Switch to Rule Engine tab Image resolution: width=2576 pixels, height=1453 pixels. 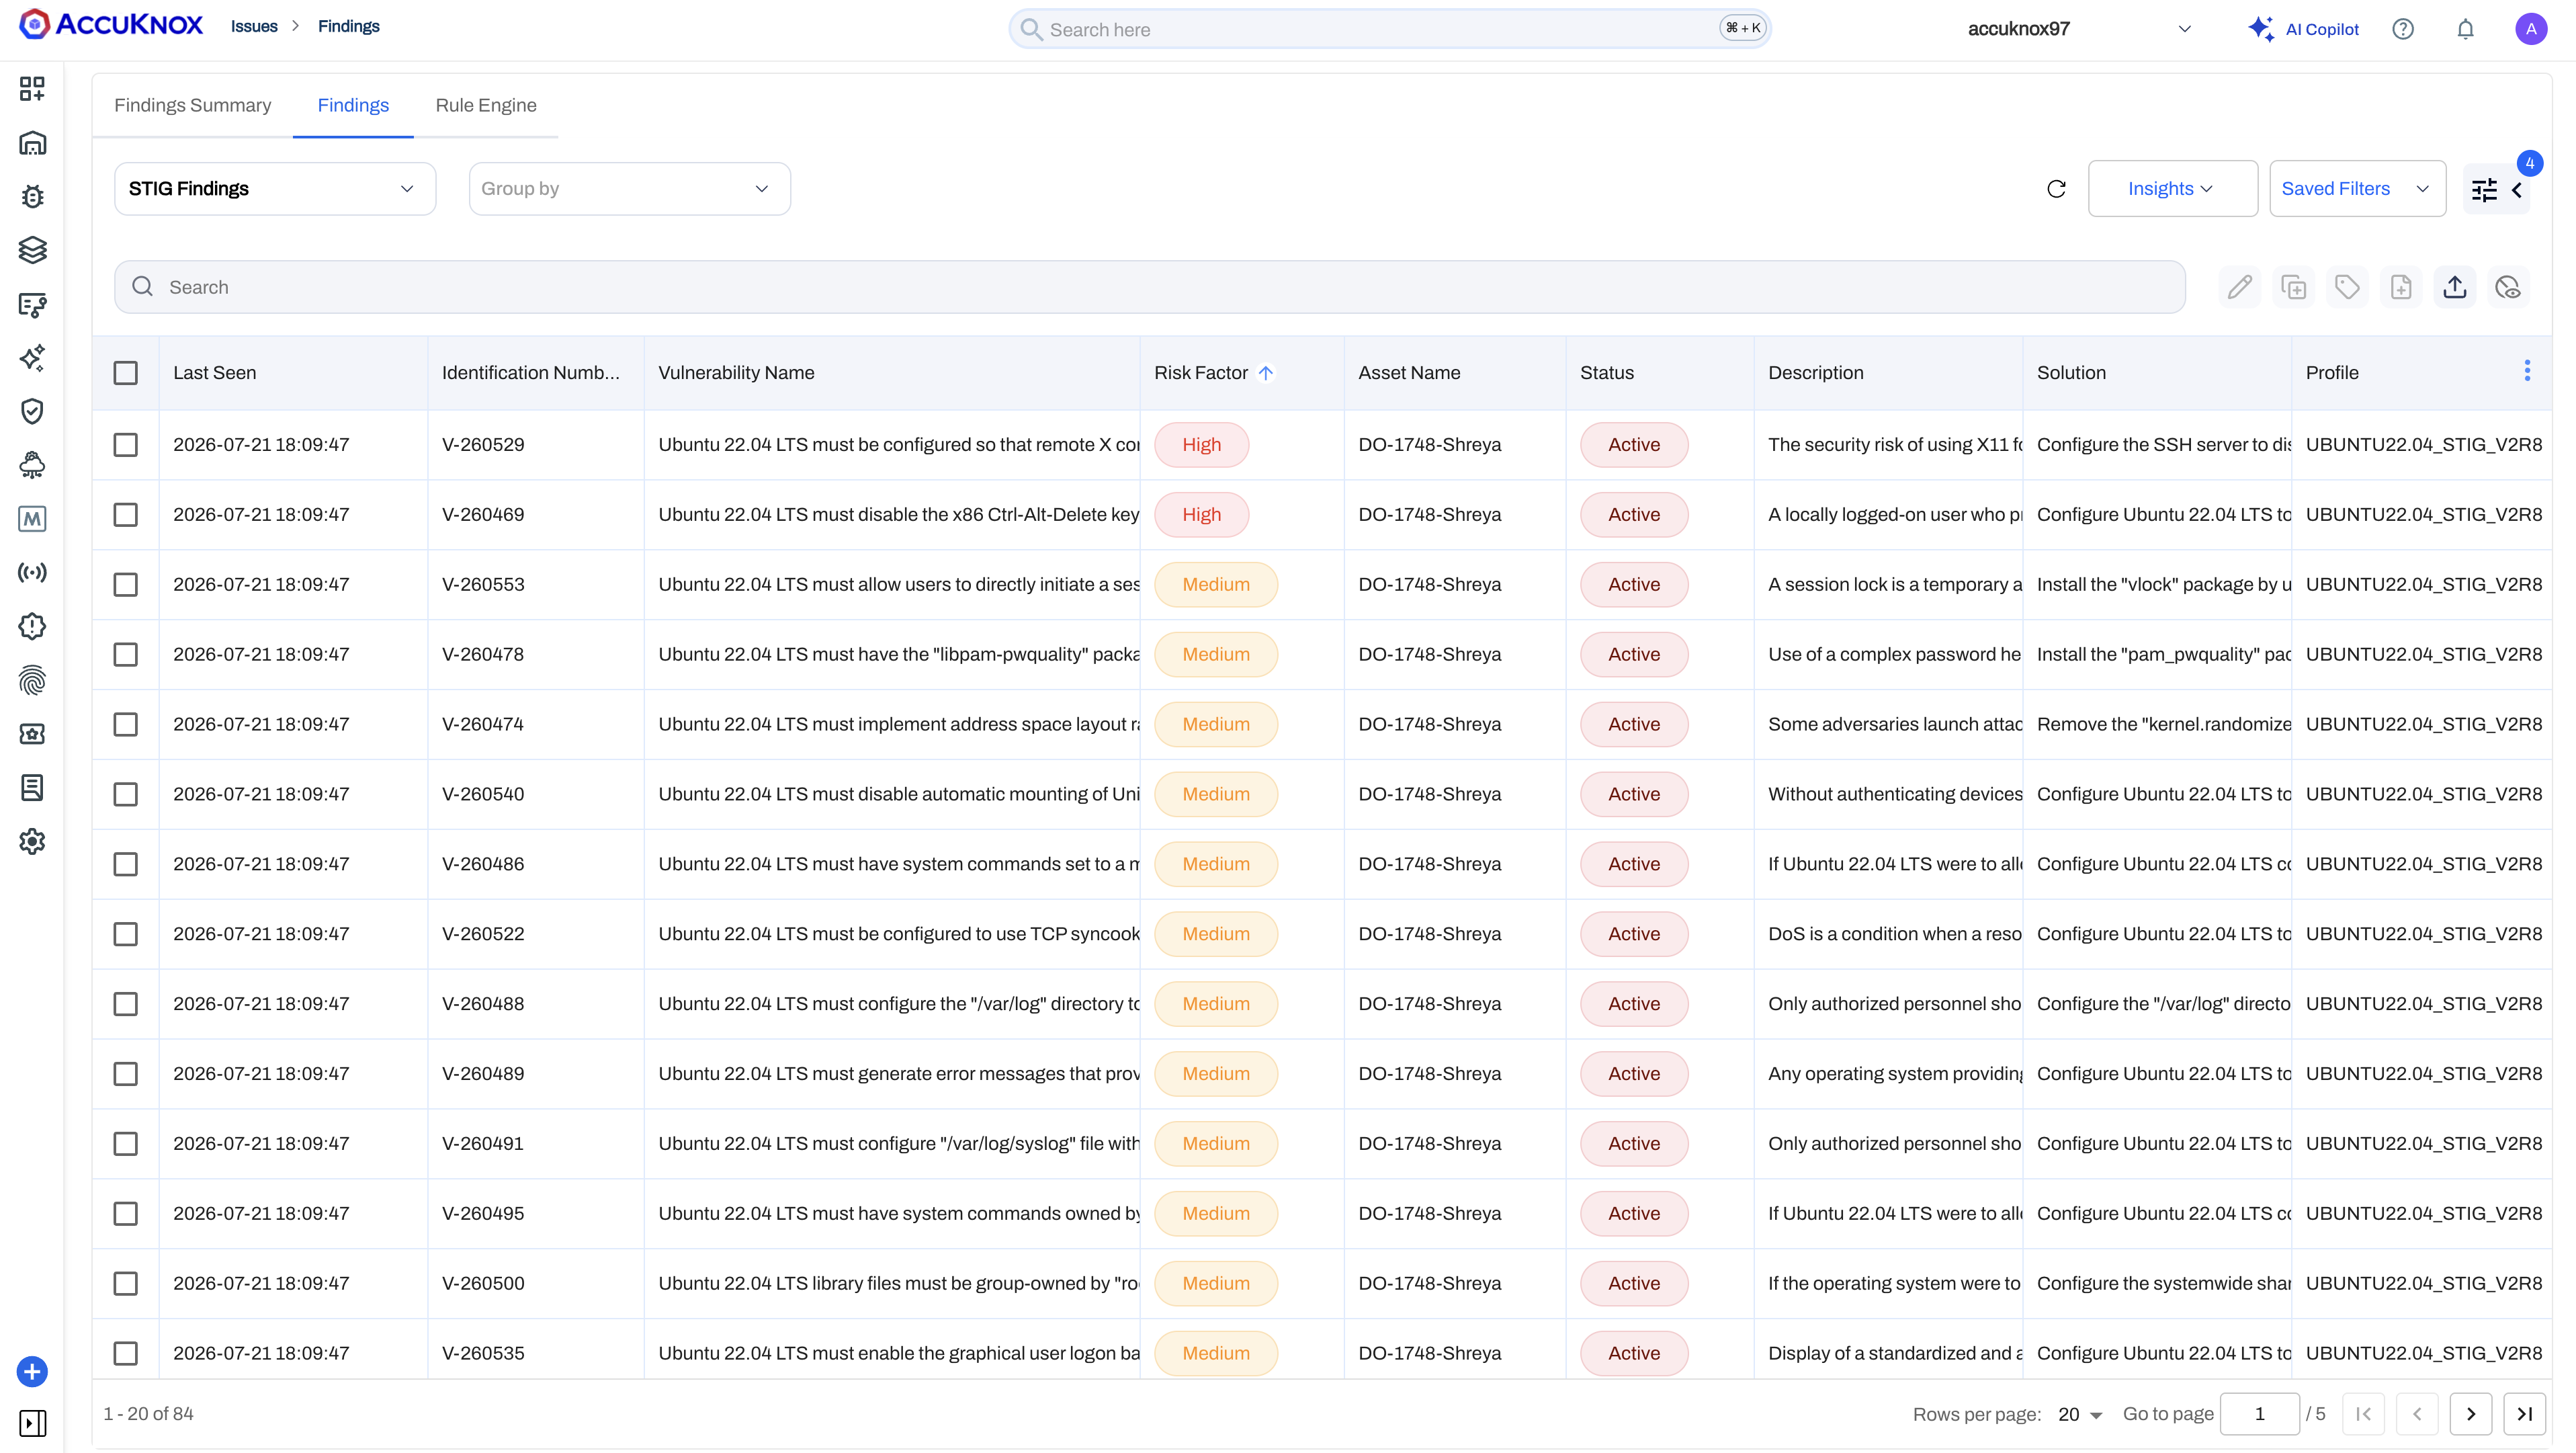pos(486,105)
